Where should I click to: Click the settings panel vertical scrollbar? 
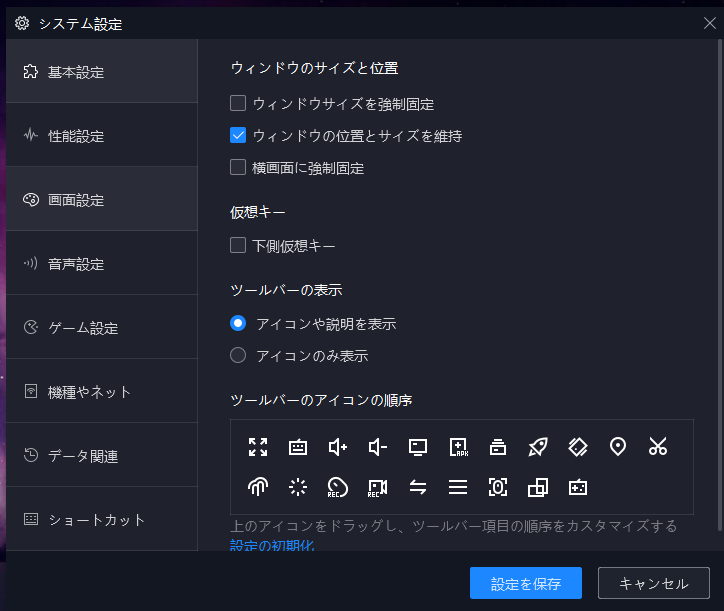point(719,286)
